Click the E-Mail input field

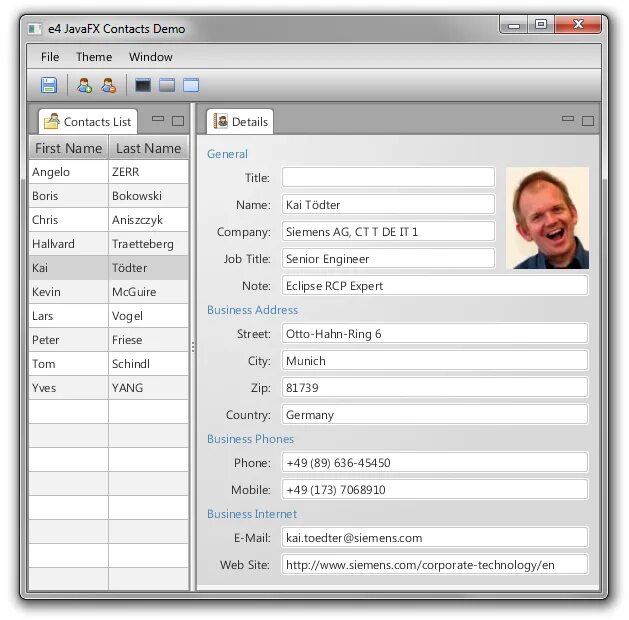[435, 537]
